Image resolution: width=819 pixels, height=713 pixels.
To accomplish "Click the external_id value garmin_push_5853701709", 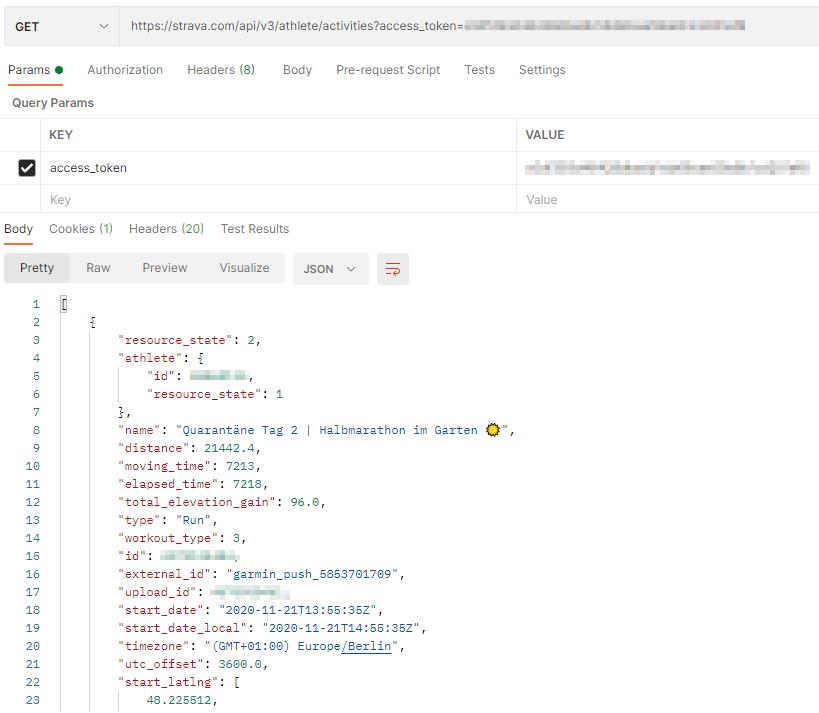I will coord(312,574).
